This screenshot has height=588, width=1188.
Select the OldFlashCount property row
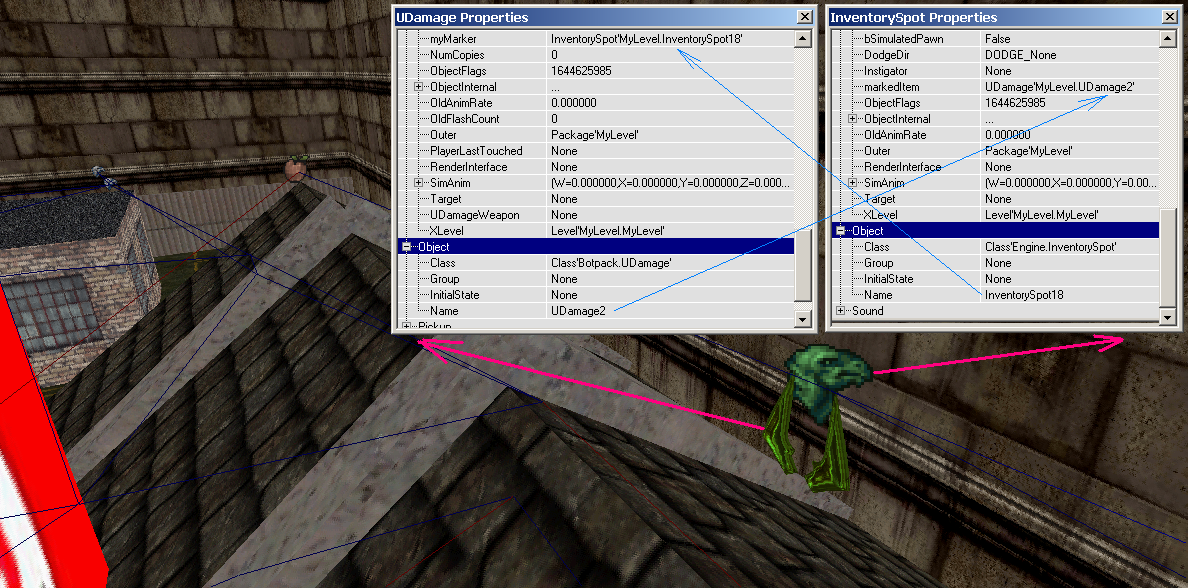[x=596, y=119]
